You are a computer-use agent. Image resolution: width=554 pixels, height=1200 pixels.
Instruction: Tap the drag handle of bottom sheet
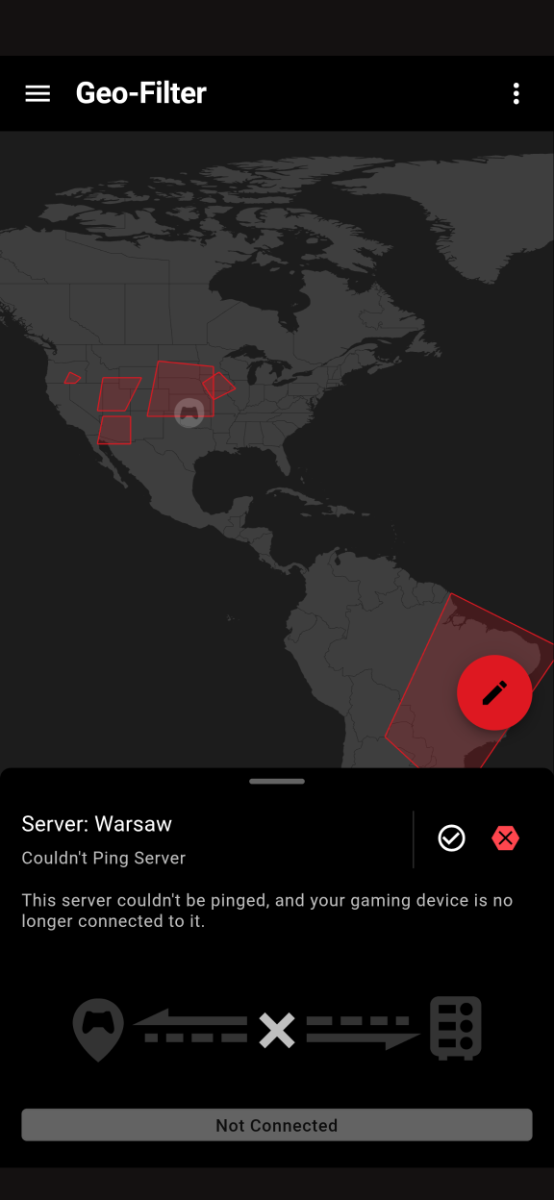click(277, 781)
